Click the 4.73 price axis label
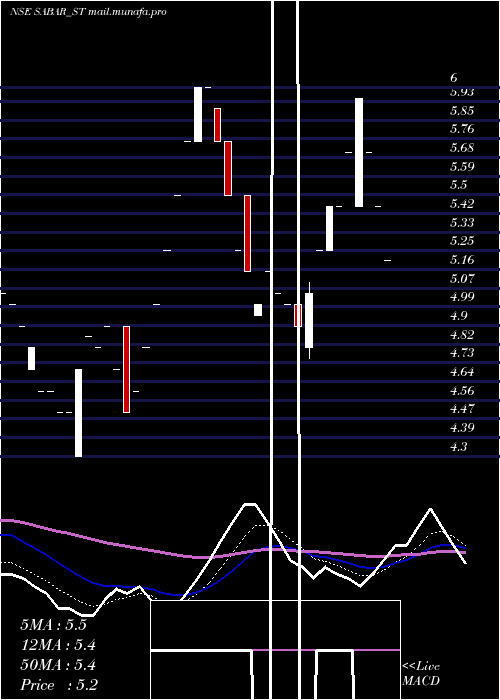 pyautogui.click(x=462, y=353)
